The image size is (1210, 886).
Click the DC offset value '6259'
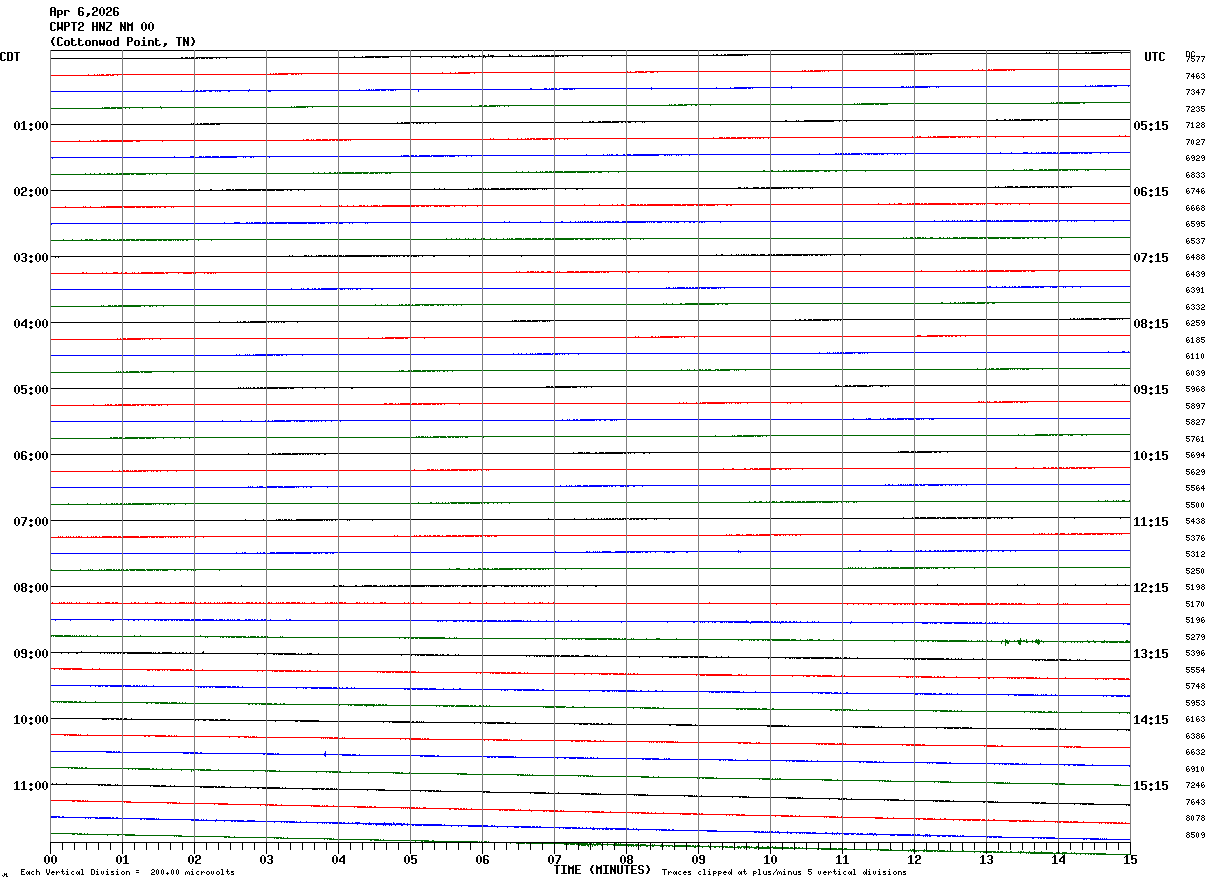(1195, 324)
